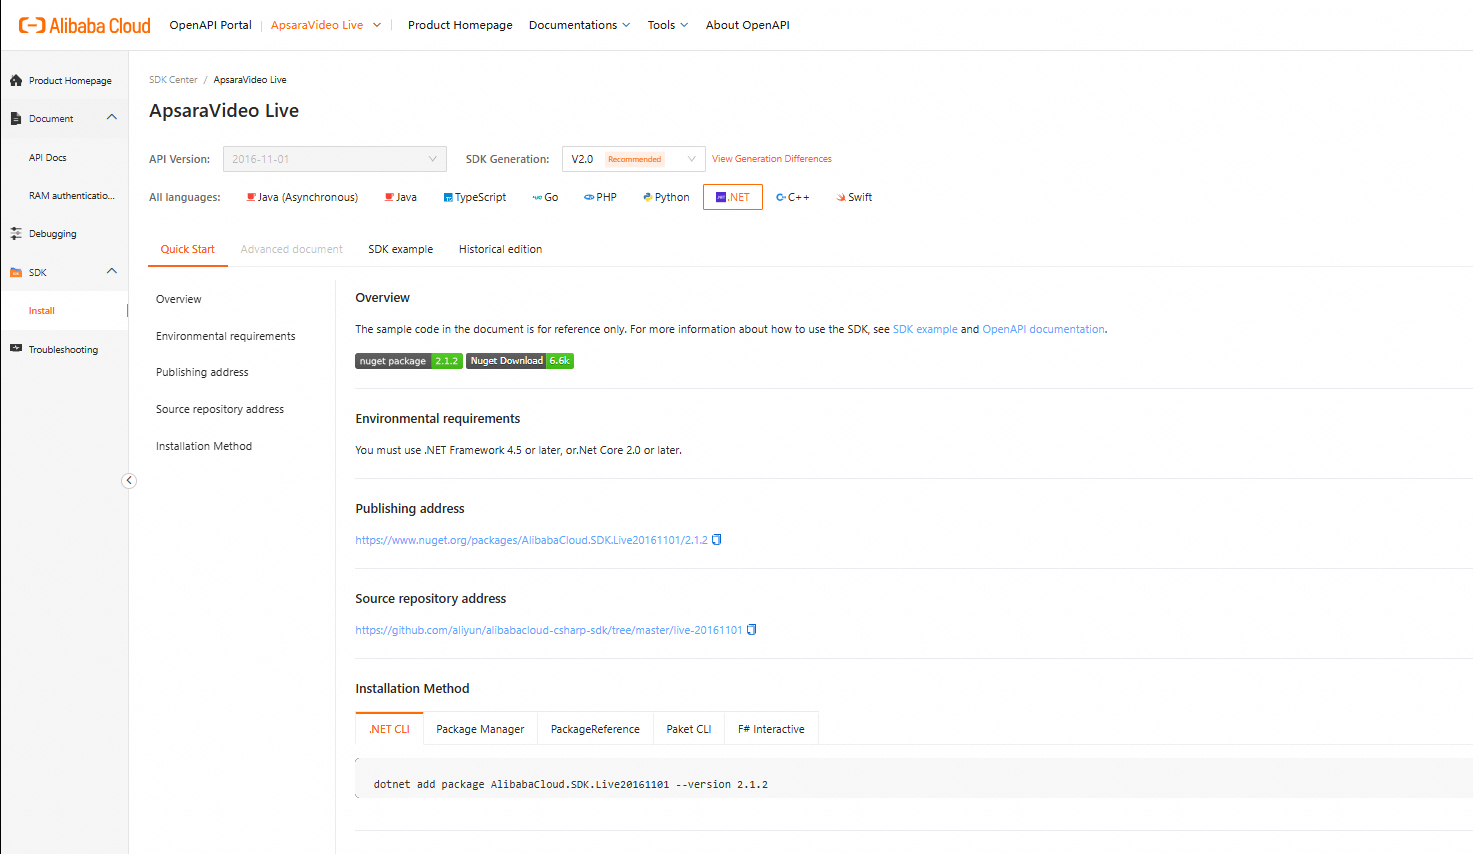The height and width of the screenshot is (854, 1473).
Task: Select Python language
Action: coord(666,197)
